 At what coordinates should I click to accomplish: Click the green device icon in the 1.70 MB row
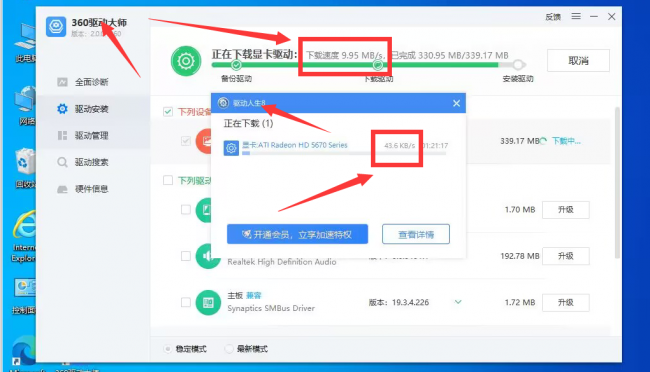coord(204,210)
